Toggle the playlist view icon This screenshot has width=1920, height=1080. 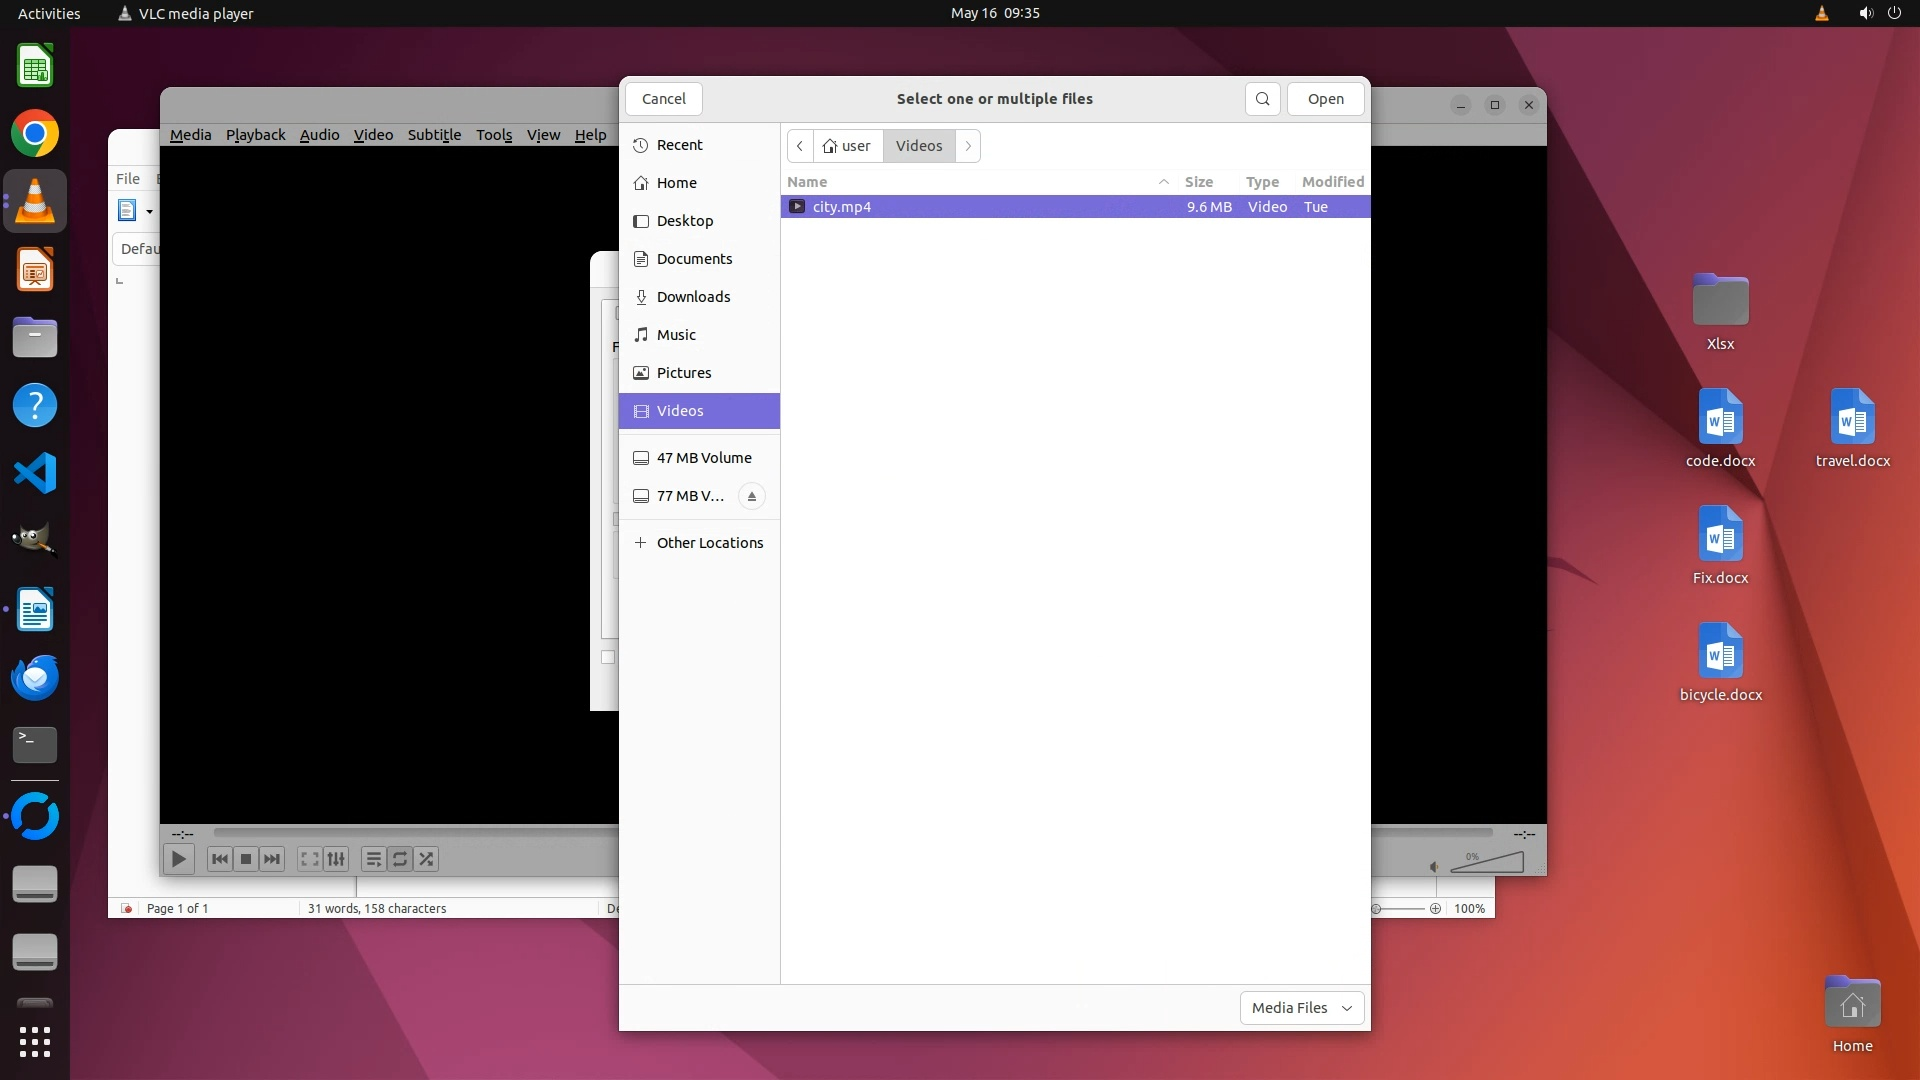tap(373, 859)
